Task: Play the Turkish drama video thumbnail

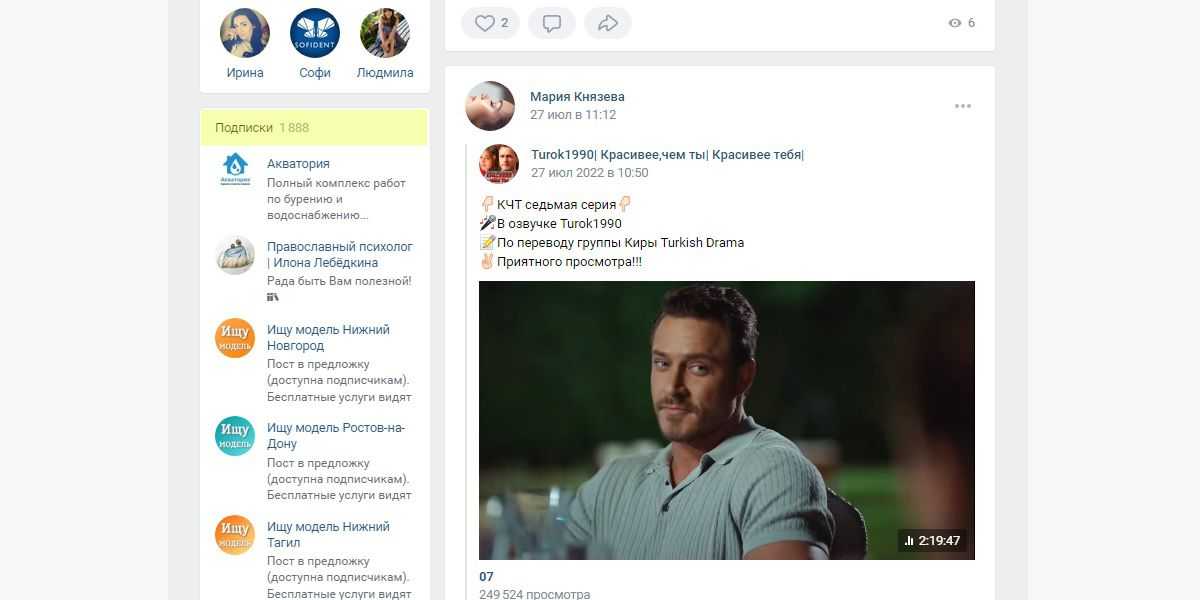Action: (x=726, y=420)
